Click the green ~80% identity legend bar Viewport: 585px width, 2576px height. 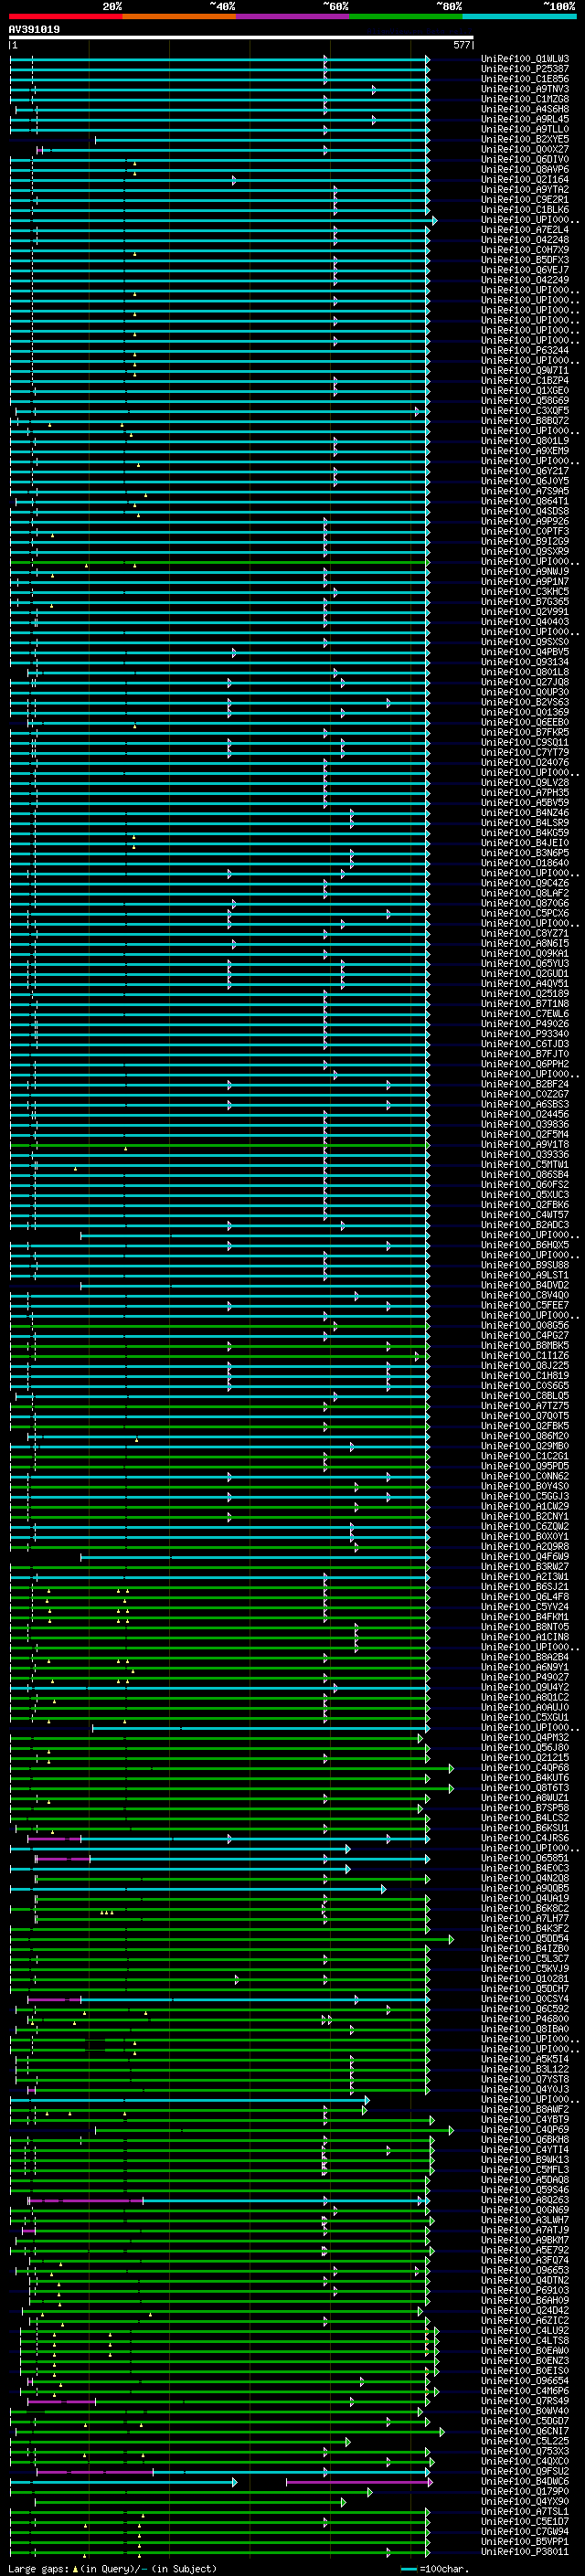pos(406,16)
